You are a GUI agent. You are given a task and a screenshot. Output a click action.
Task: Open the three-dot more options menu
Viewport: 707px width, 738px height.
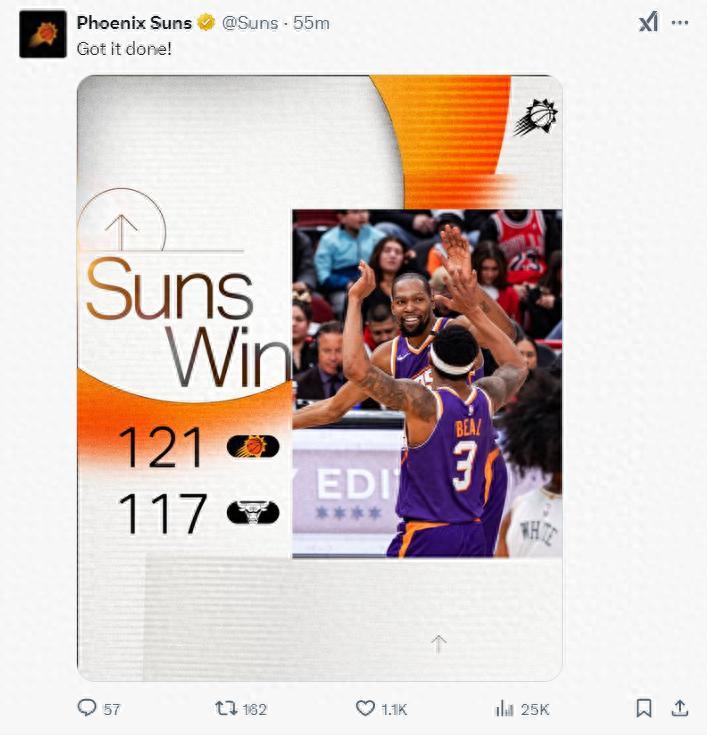[x=680, y=23]
